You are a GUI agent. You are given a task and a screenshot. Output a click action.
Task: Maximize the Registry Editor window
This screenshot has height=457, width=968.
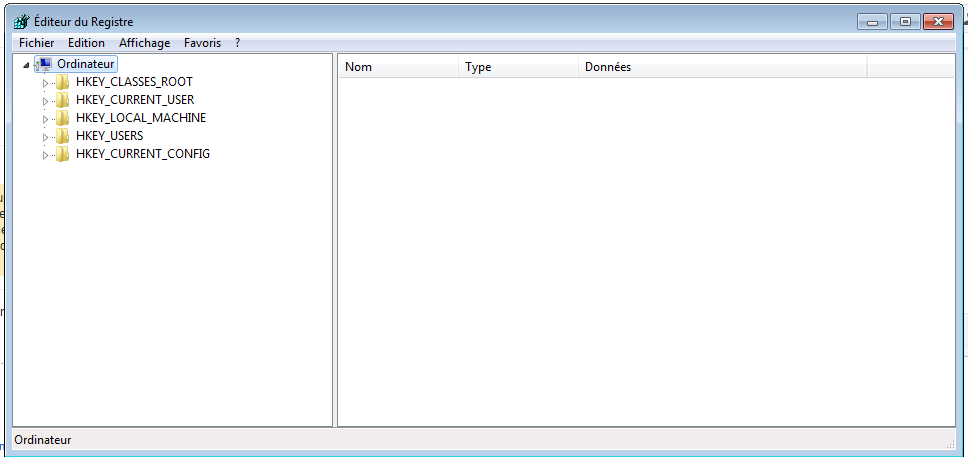(906, 22)
